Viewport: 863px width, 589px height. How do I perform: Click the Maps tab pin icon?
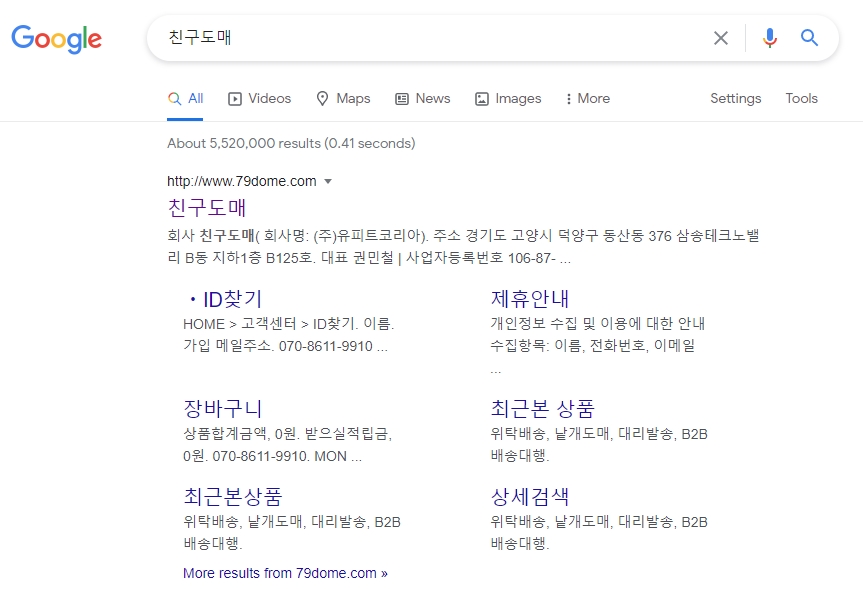(323, 99)
